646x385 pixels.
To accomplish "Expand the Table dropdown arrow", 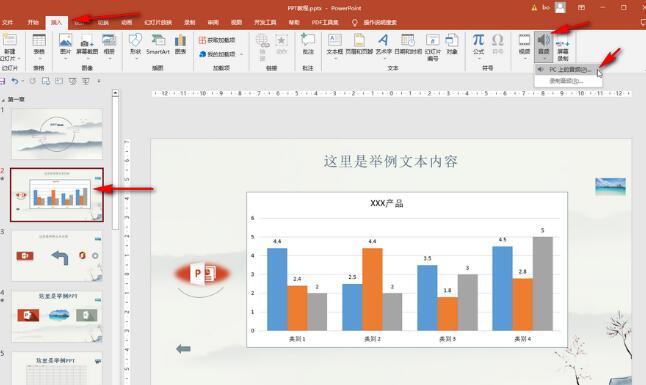I will (x=39, y=59).
